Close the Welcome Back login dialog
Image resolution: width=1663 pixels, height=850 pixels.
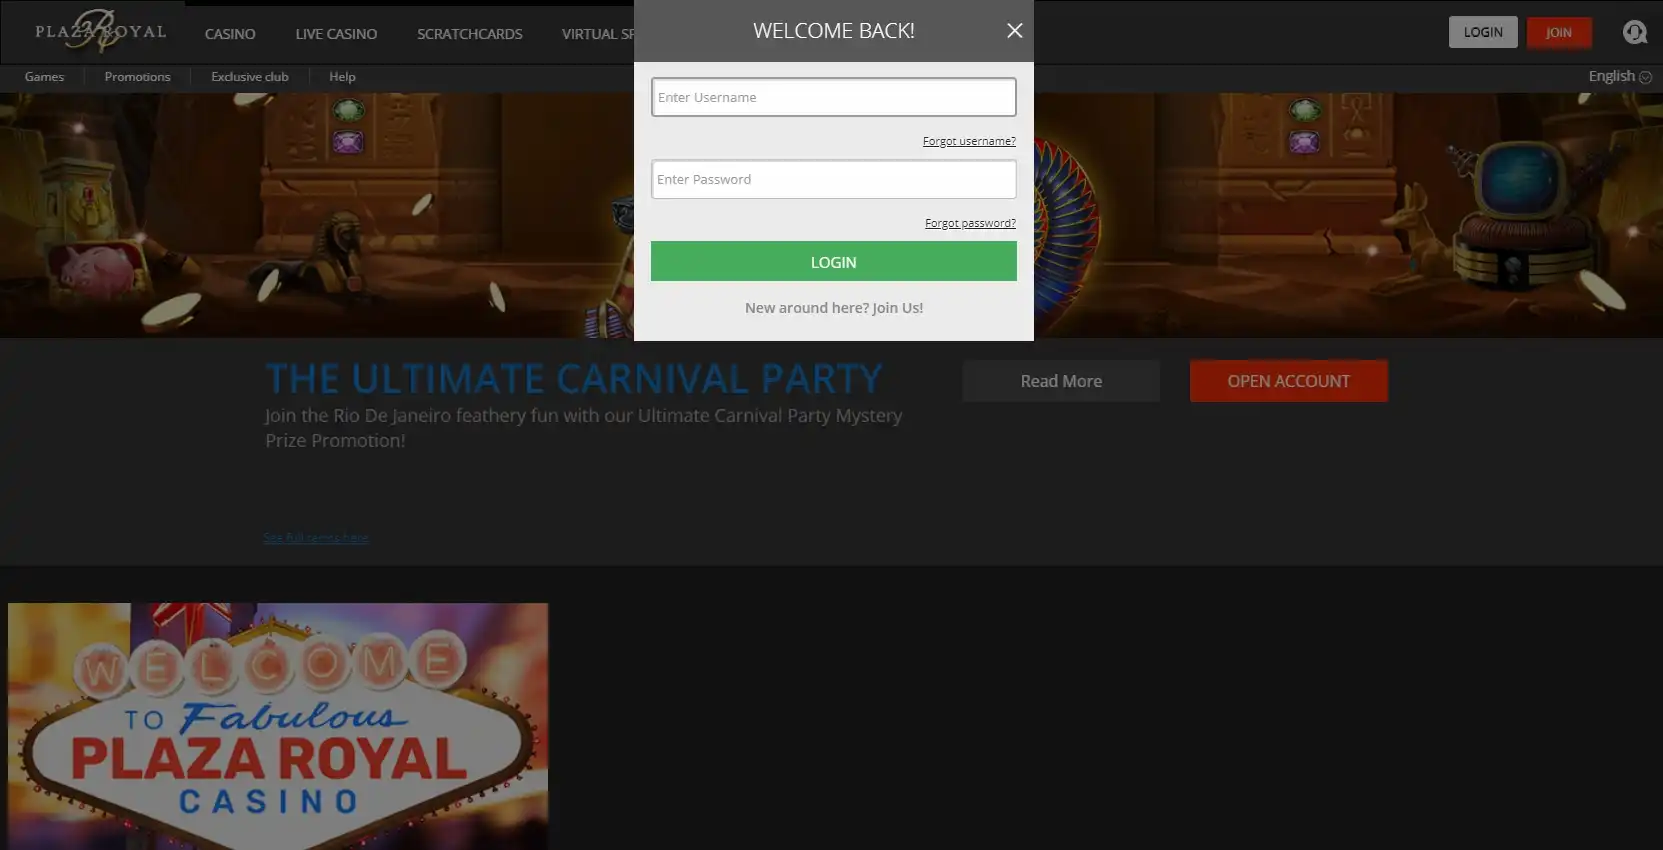(x=1014, y=31)
